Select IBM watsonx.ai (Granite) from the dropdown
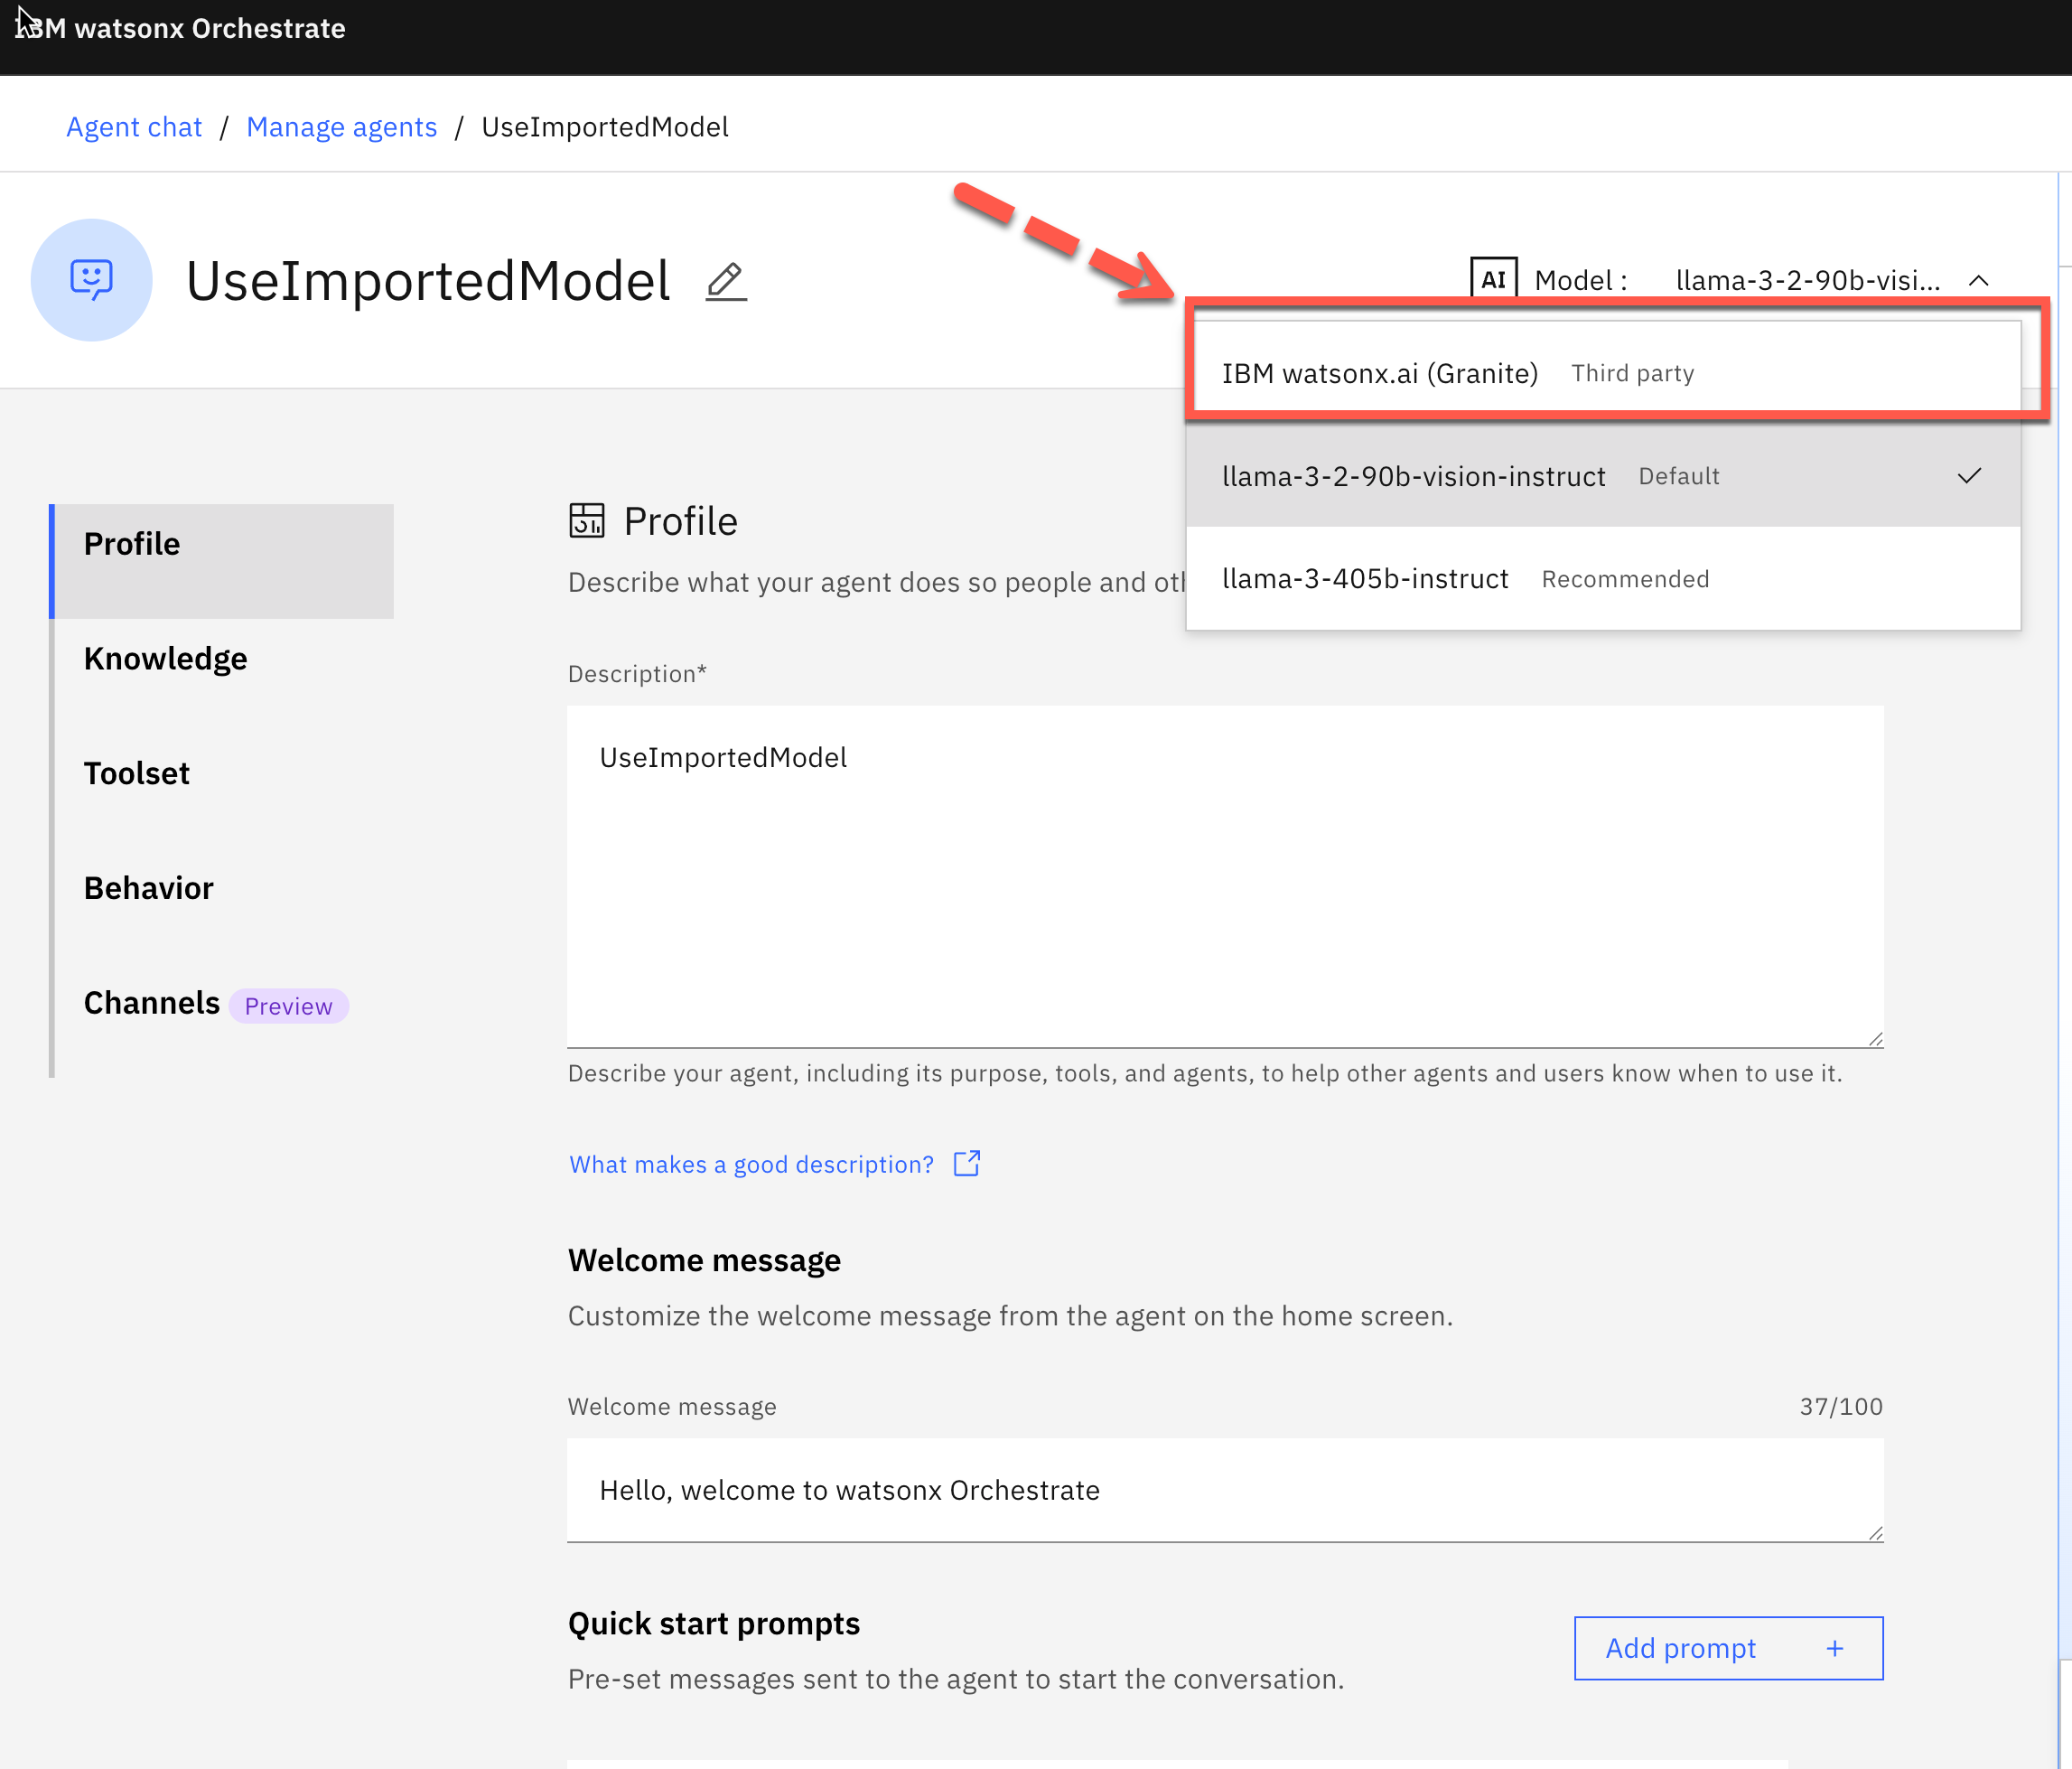The image size is (2072, 1769). pyautogui.click(x=1380, y=372)
